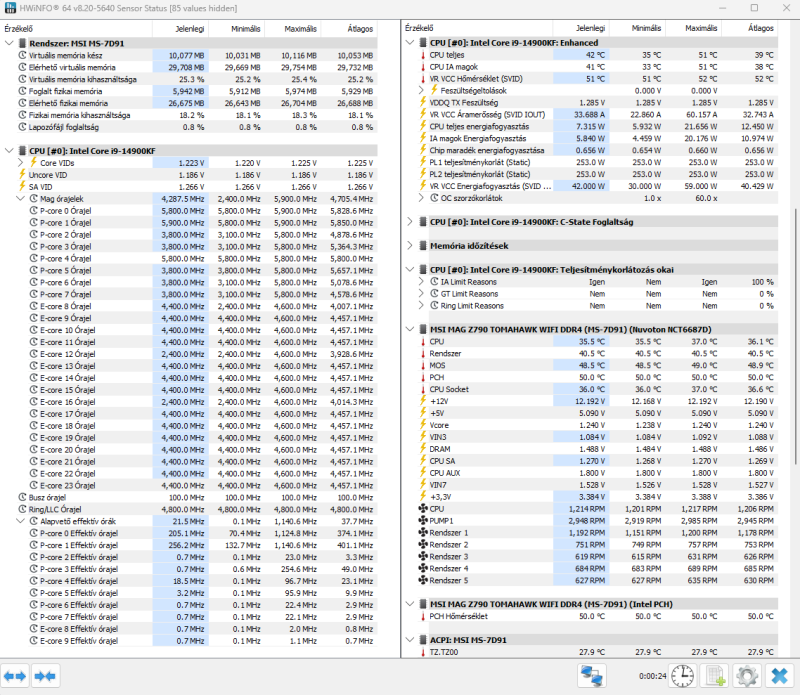800x695 pixels.
Task: Click the lightning icon beside Vcore
Action: point(423,425)
